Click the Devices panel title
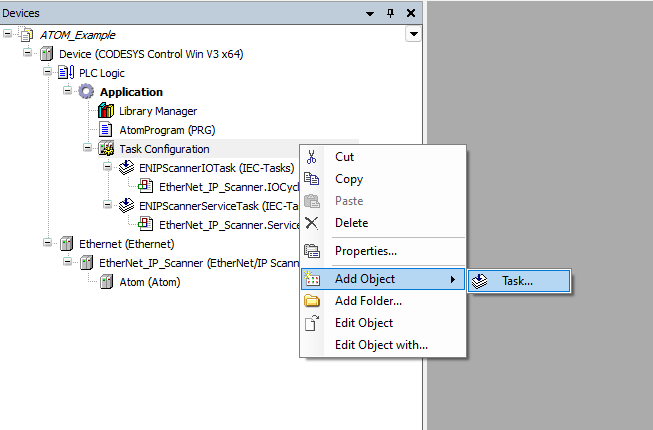Viewport: 653px width, 430px height. pos(21,13)
